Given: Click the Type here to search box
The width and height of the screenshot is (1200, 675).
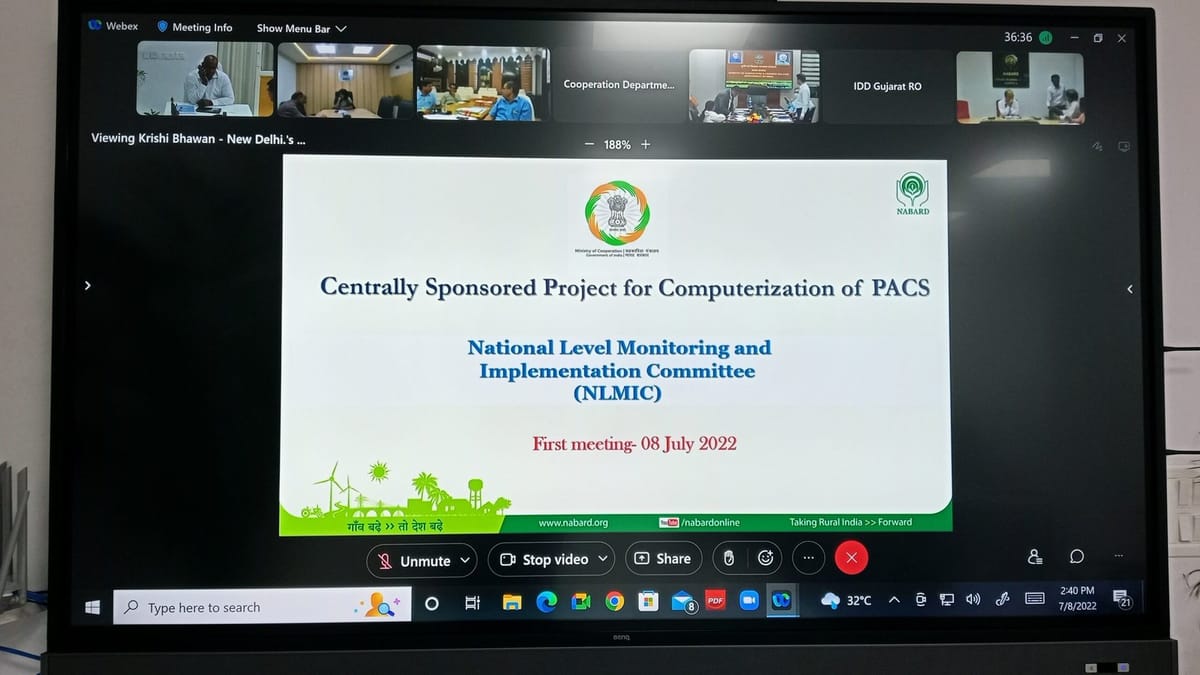Looking at the screenshot, I should [x=262, y=606].
